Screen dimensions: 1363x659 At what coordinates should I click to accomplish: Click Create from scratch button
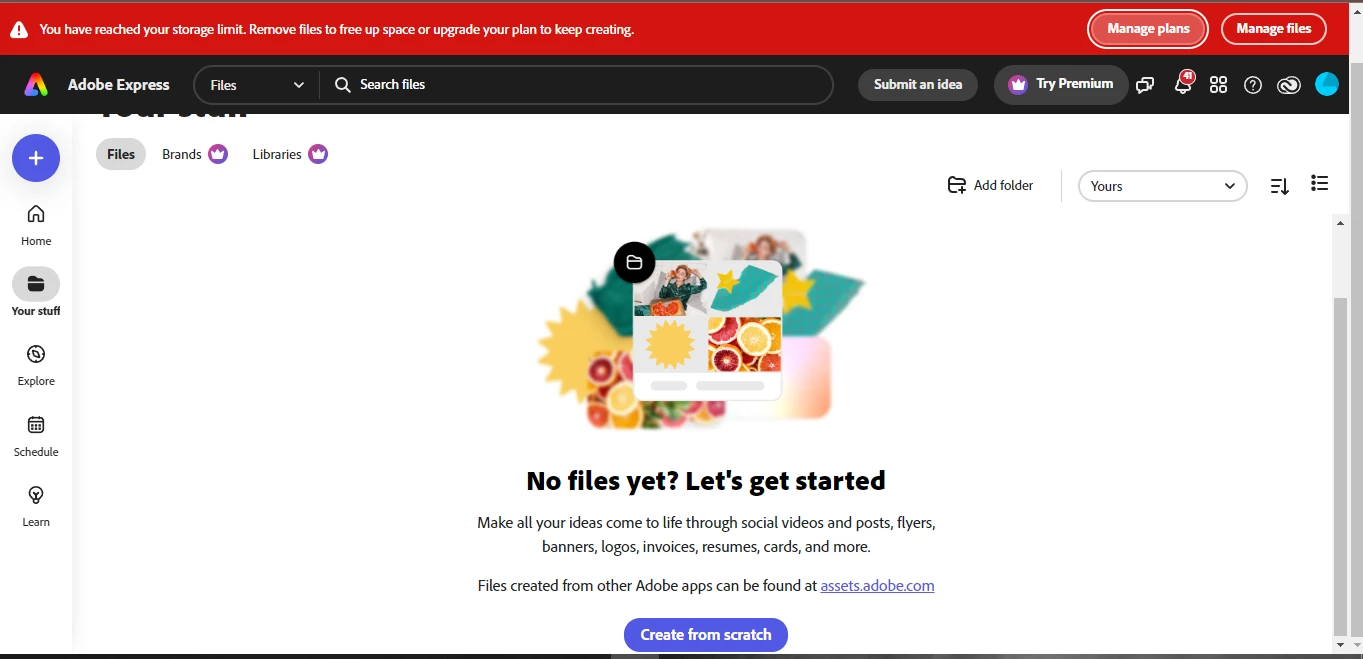click(706, 635)
